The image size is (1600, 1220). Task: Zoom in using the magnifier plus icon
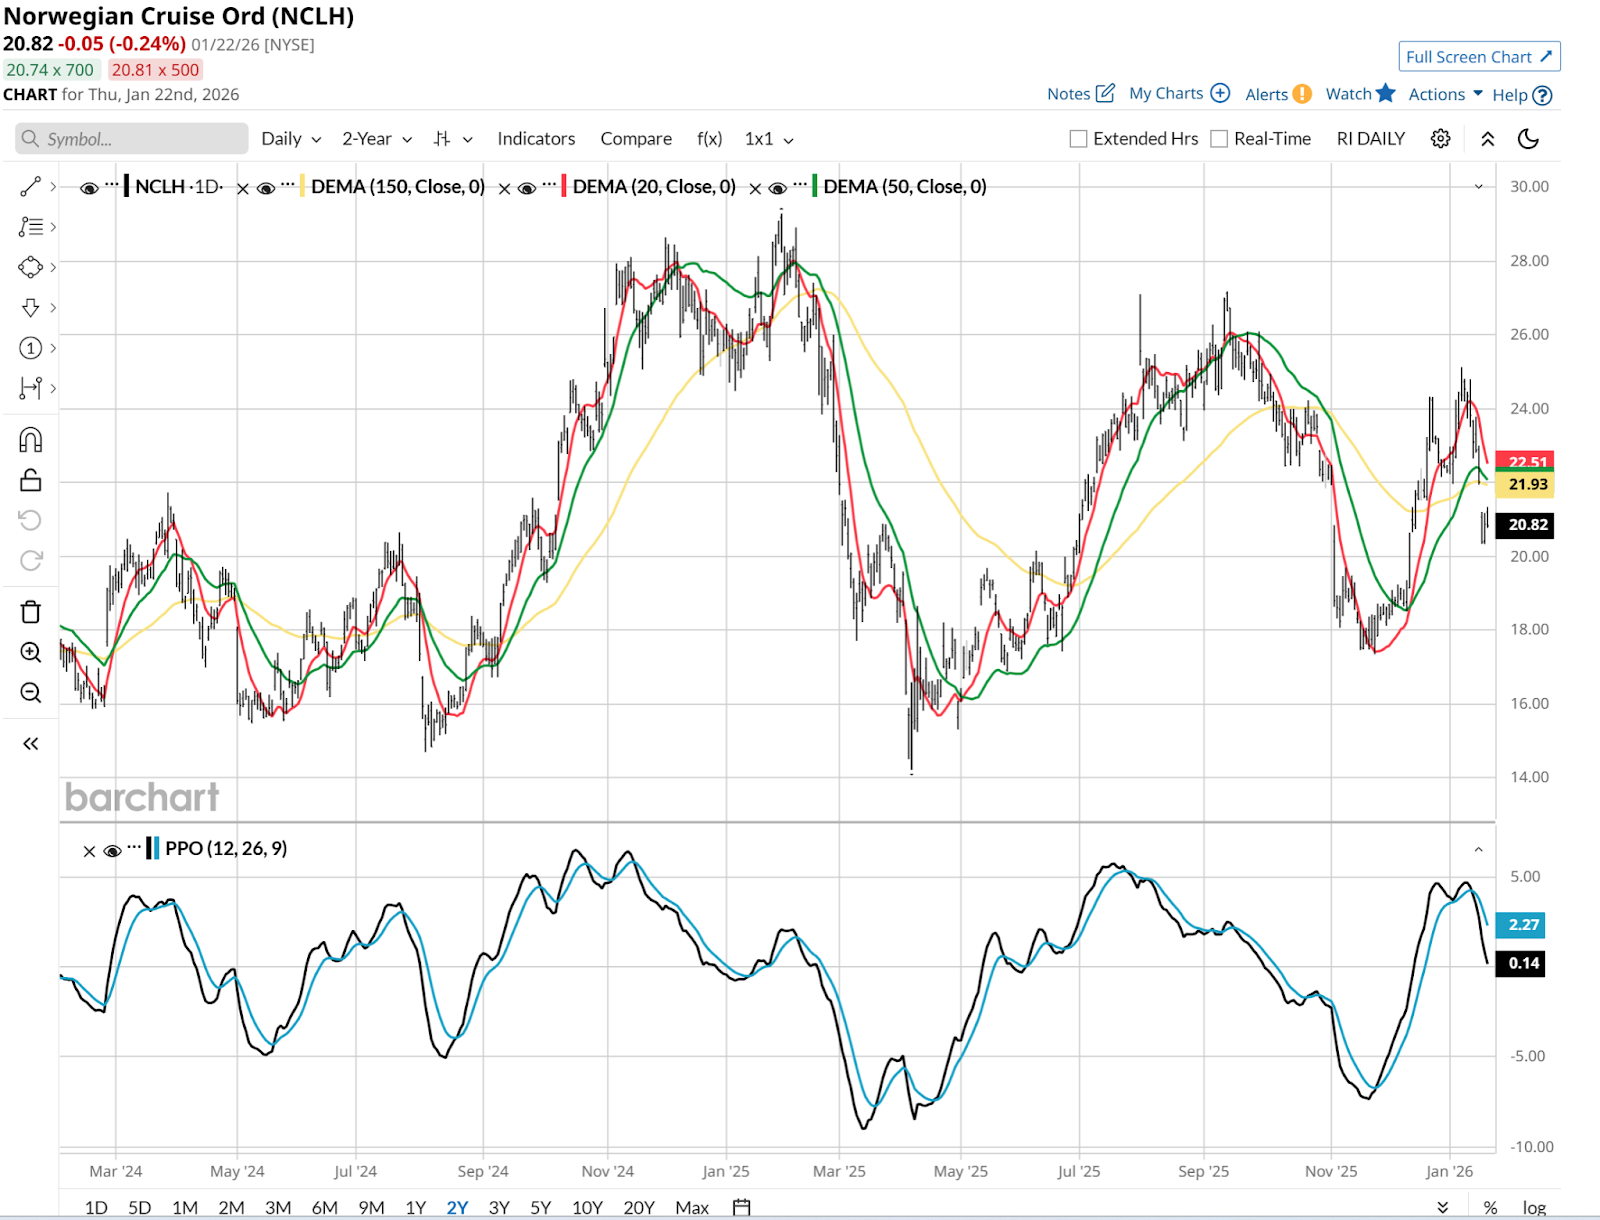31,653
